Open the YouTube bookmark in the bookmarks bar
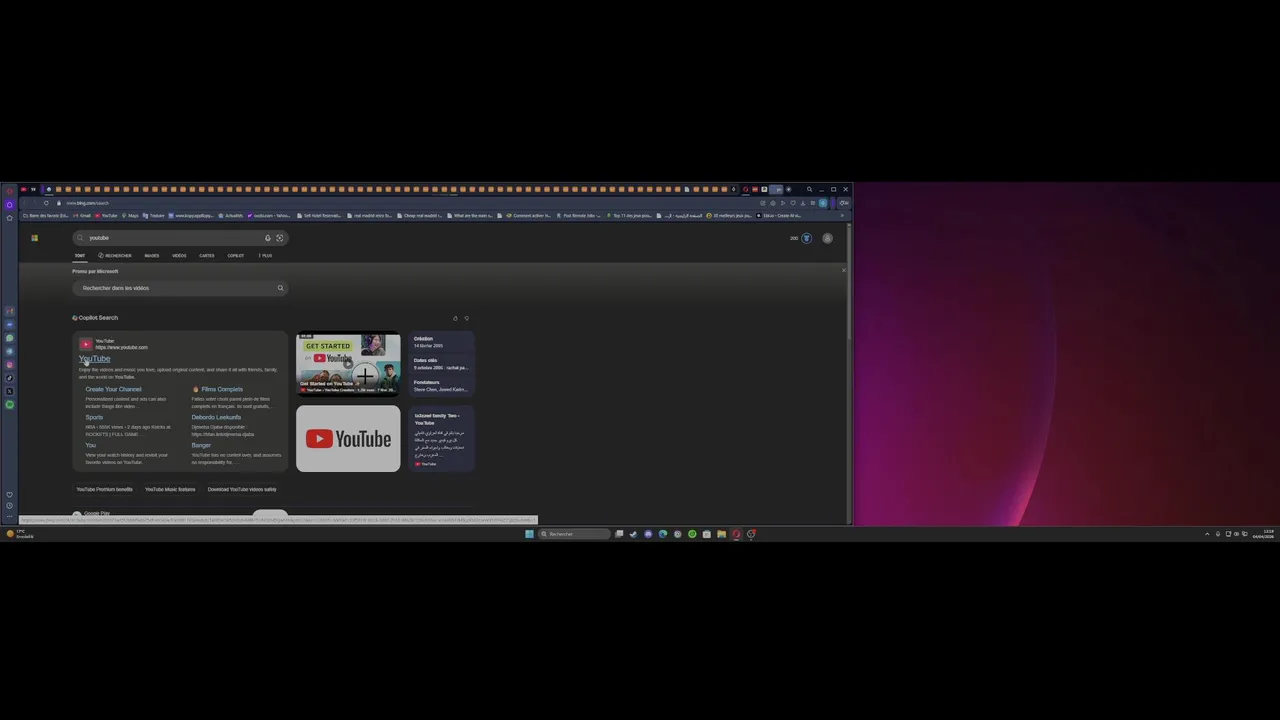 106,216
